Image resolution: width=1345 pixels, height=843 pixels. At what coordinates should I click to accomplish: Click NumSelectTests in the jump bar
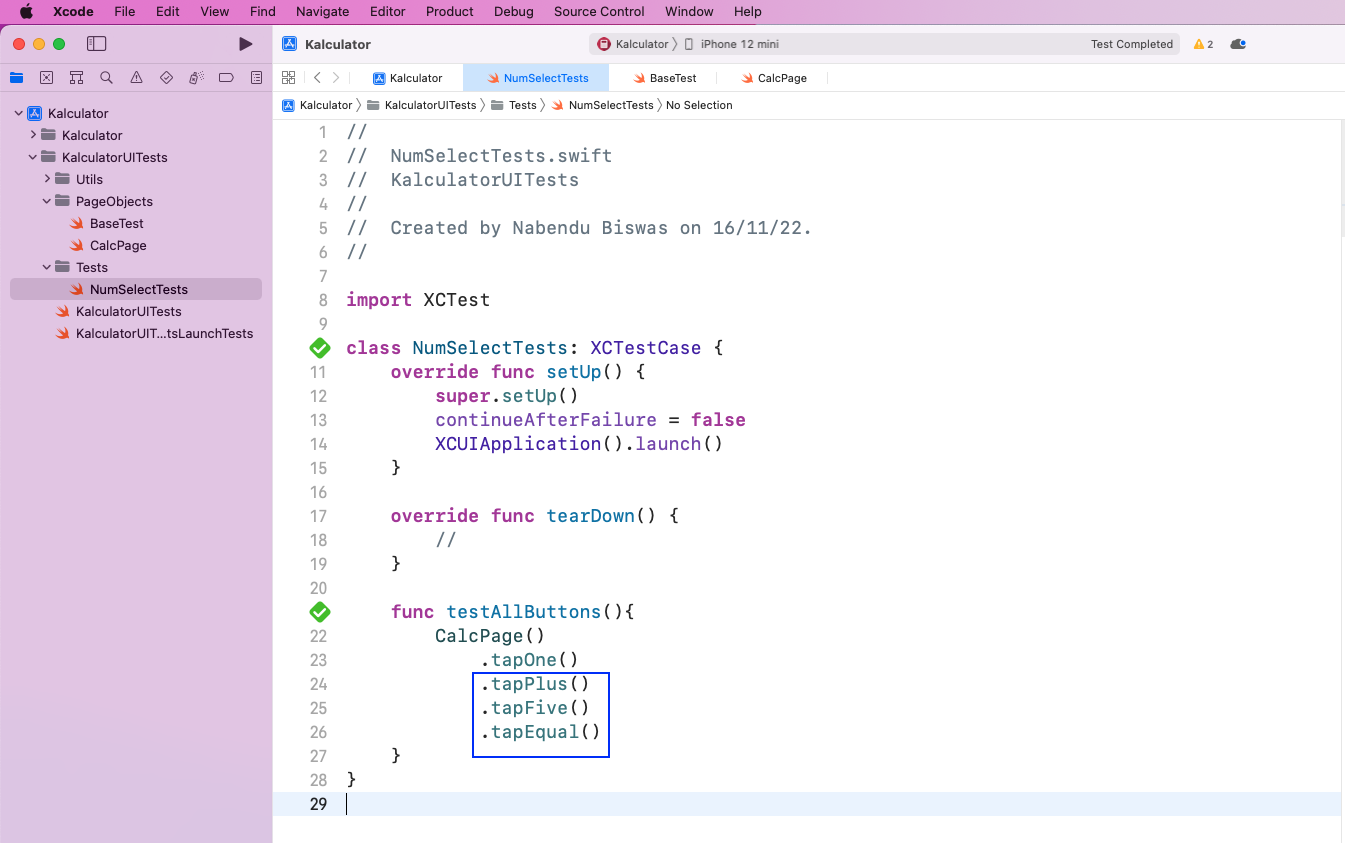pos(602,105)
